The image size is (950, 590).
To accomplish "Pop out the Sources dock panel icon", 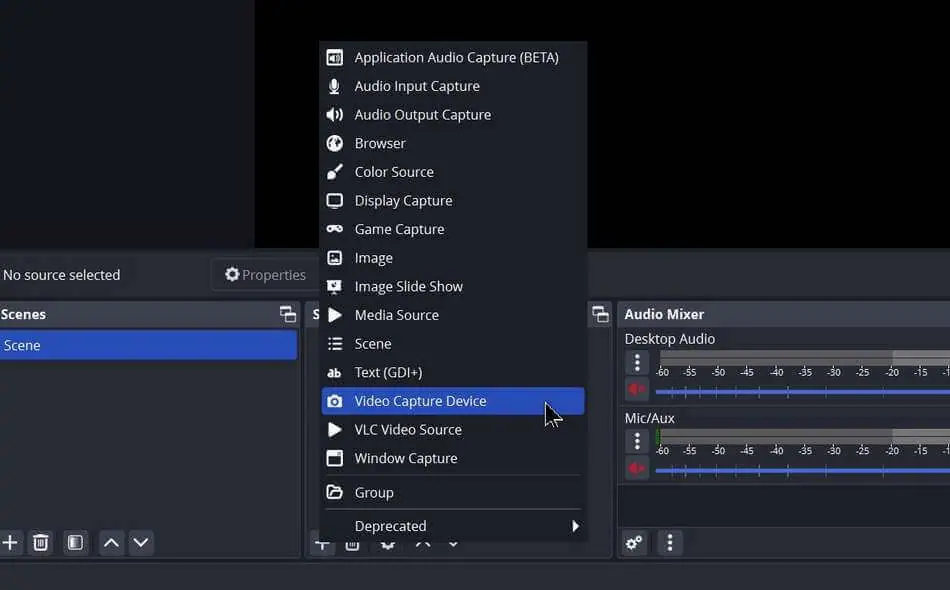I will 600,314.
